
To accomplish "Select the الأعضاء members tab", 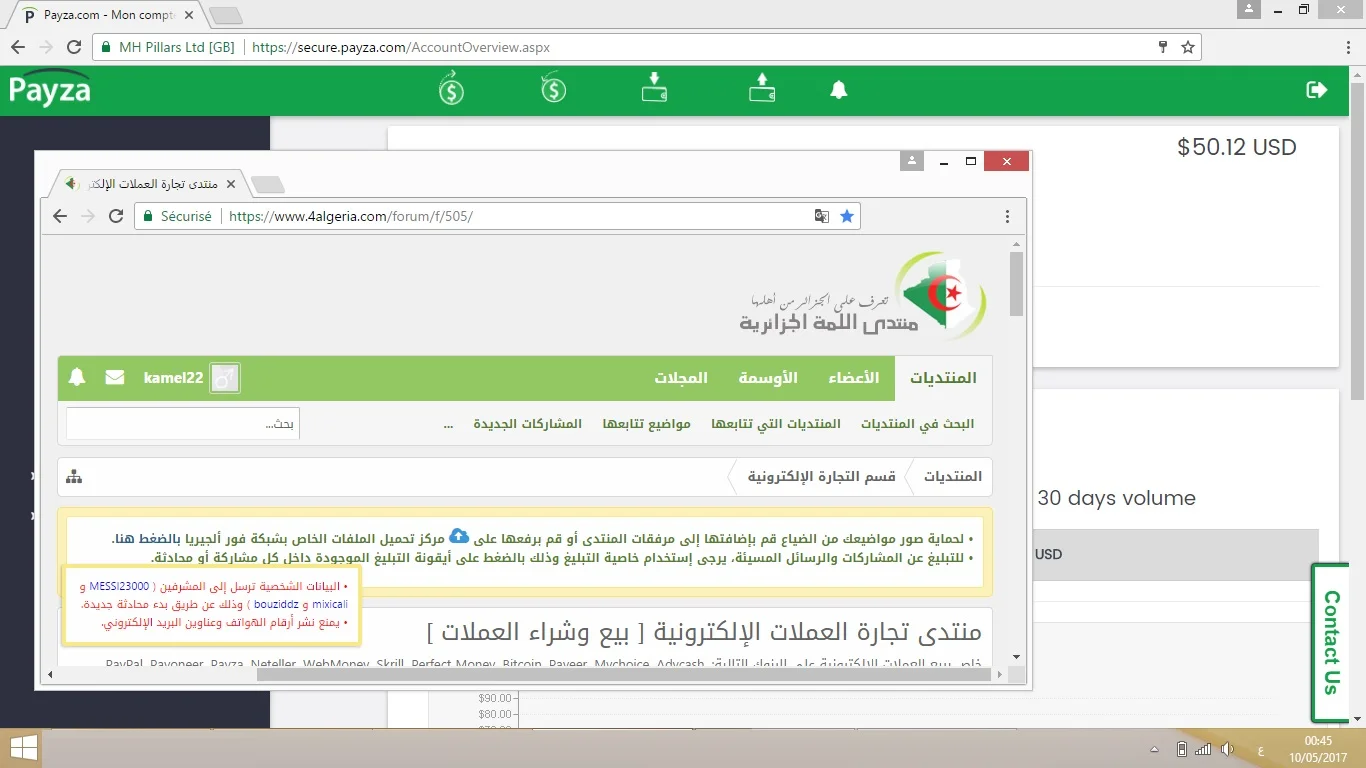I will pos(853,378).
